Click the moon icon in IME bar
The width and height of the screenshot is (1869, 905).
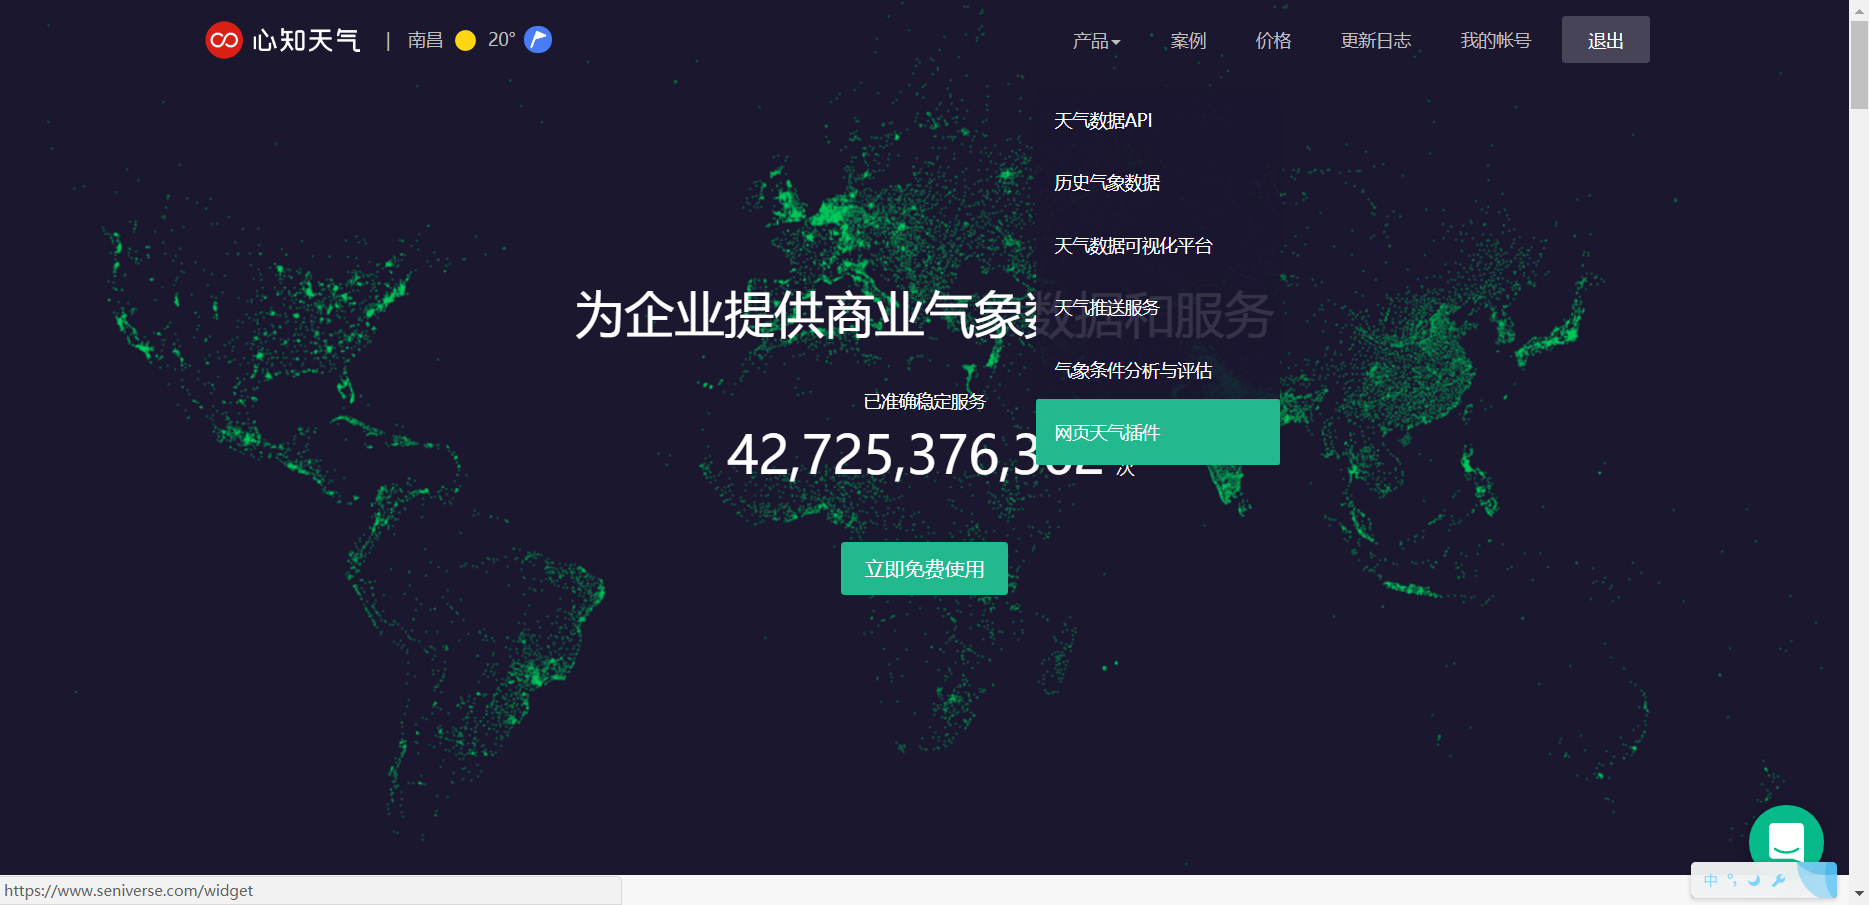click(x=1754, y=880)
